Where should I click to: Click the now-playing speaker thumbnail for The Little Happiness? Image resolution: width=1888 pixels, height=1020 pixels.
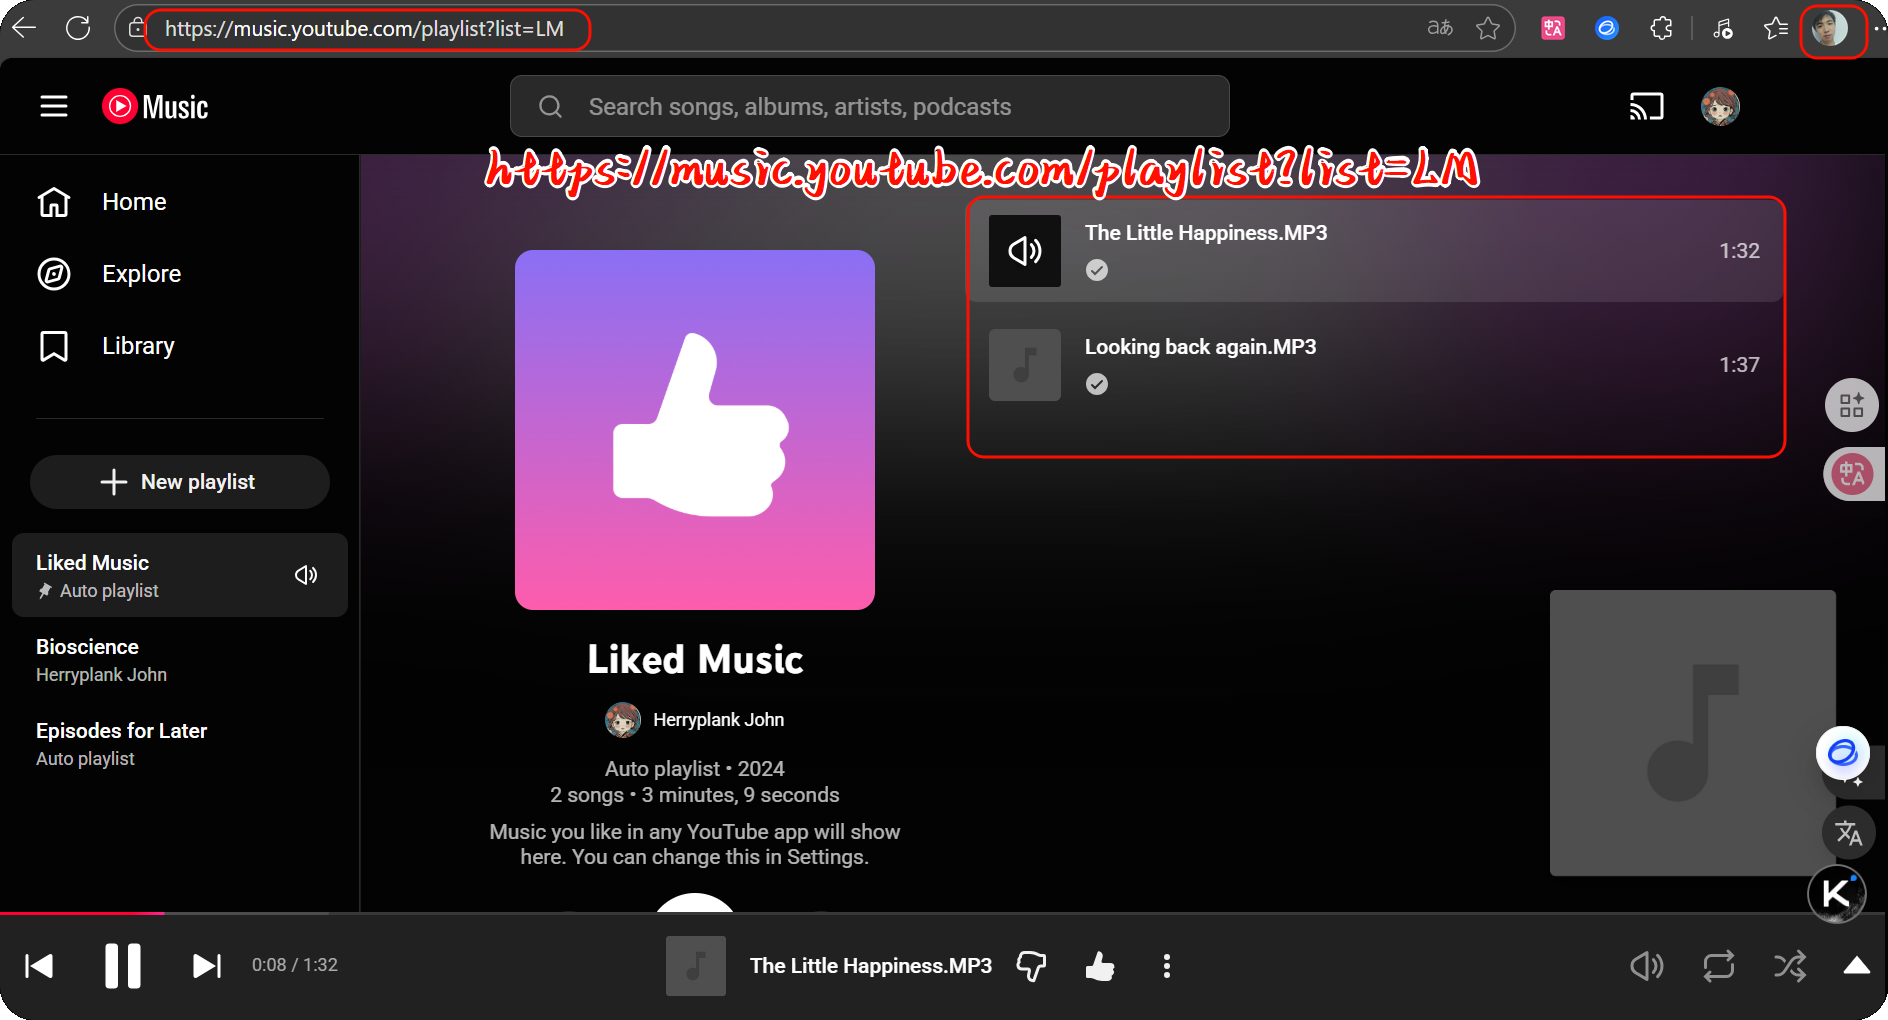1025,251
